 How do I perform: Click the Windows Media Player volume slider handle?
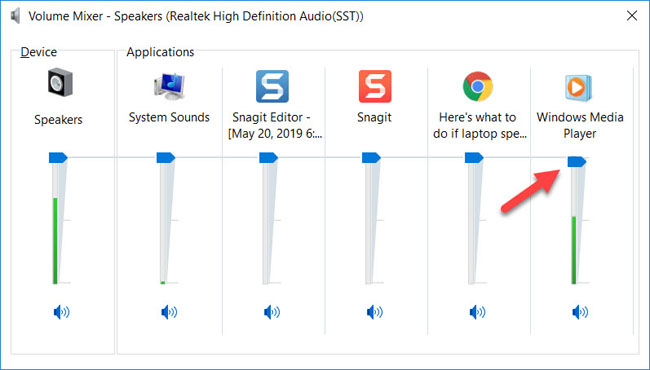(x=577, y=162)
